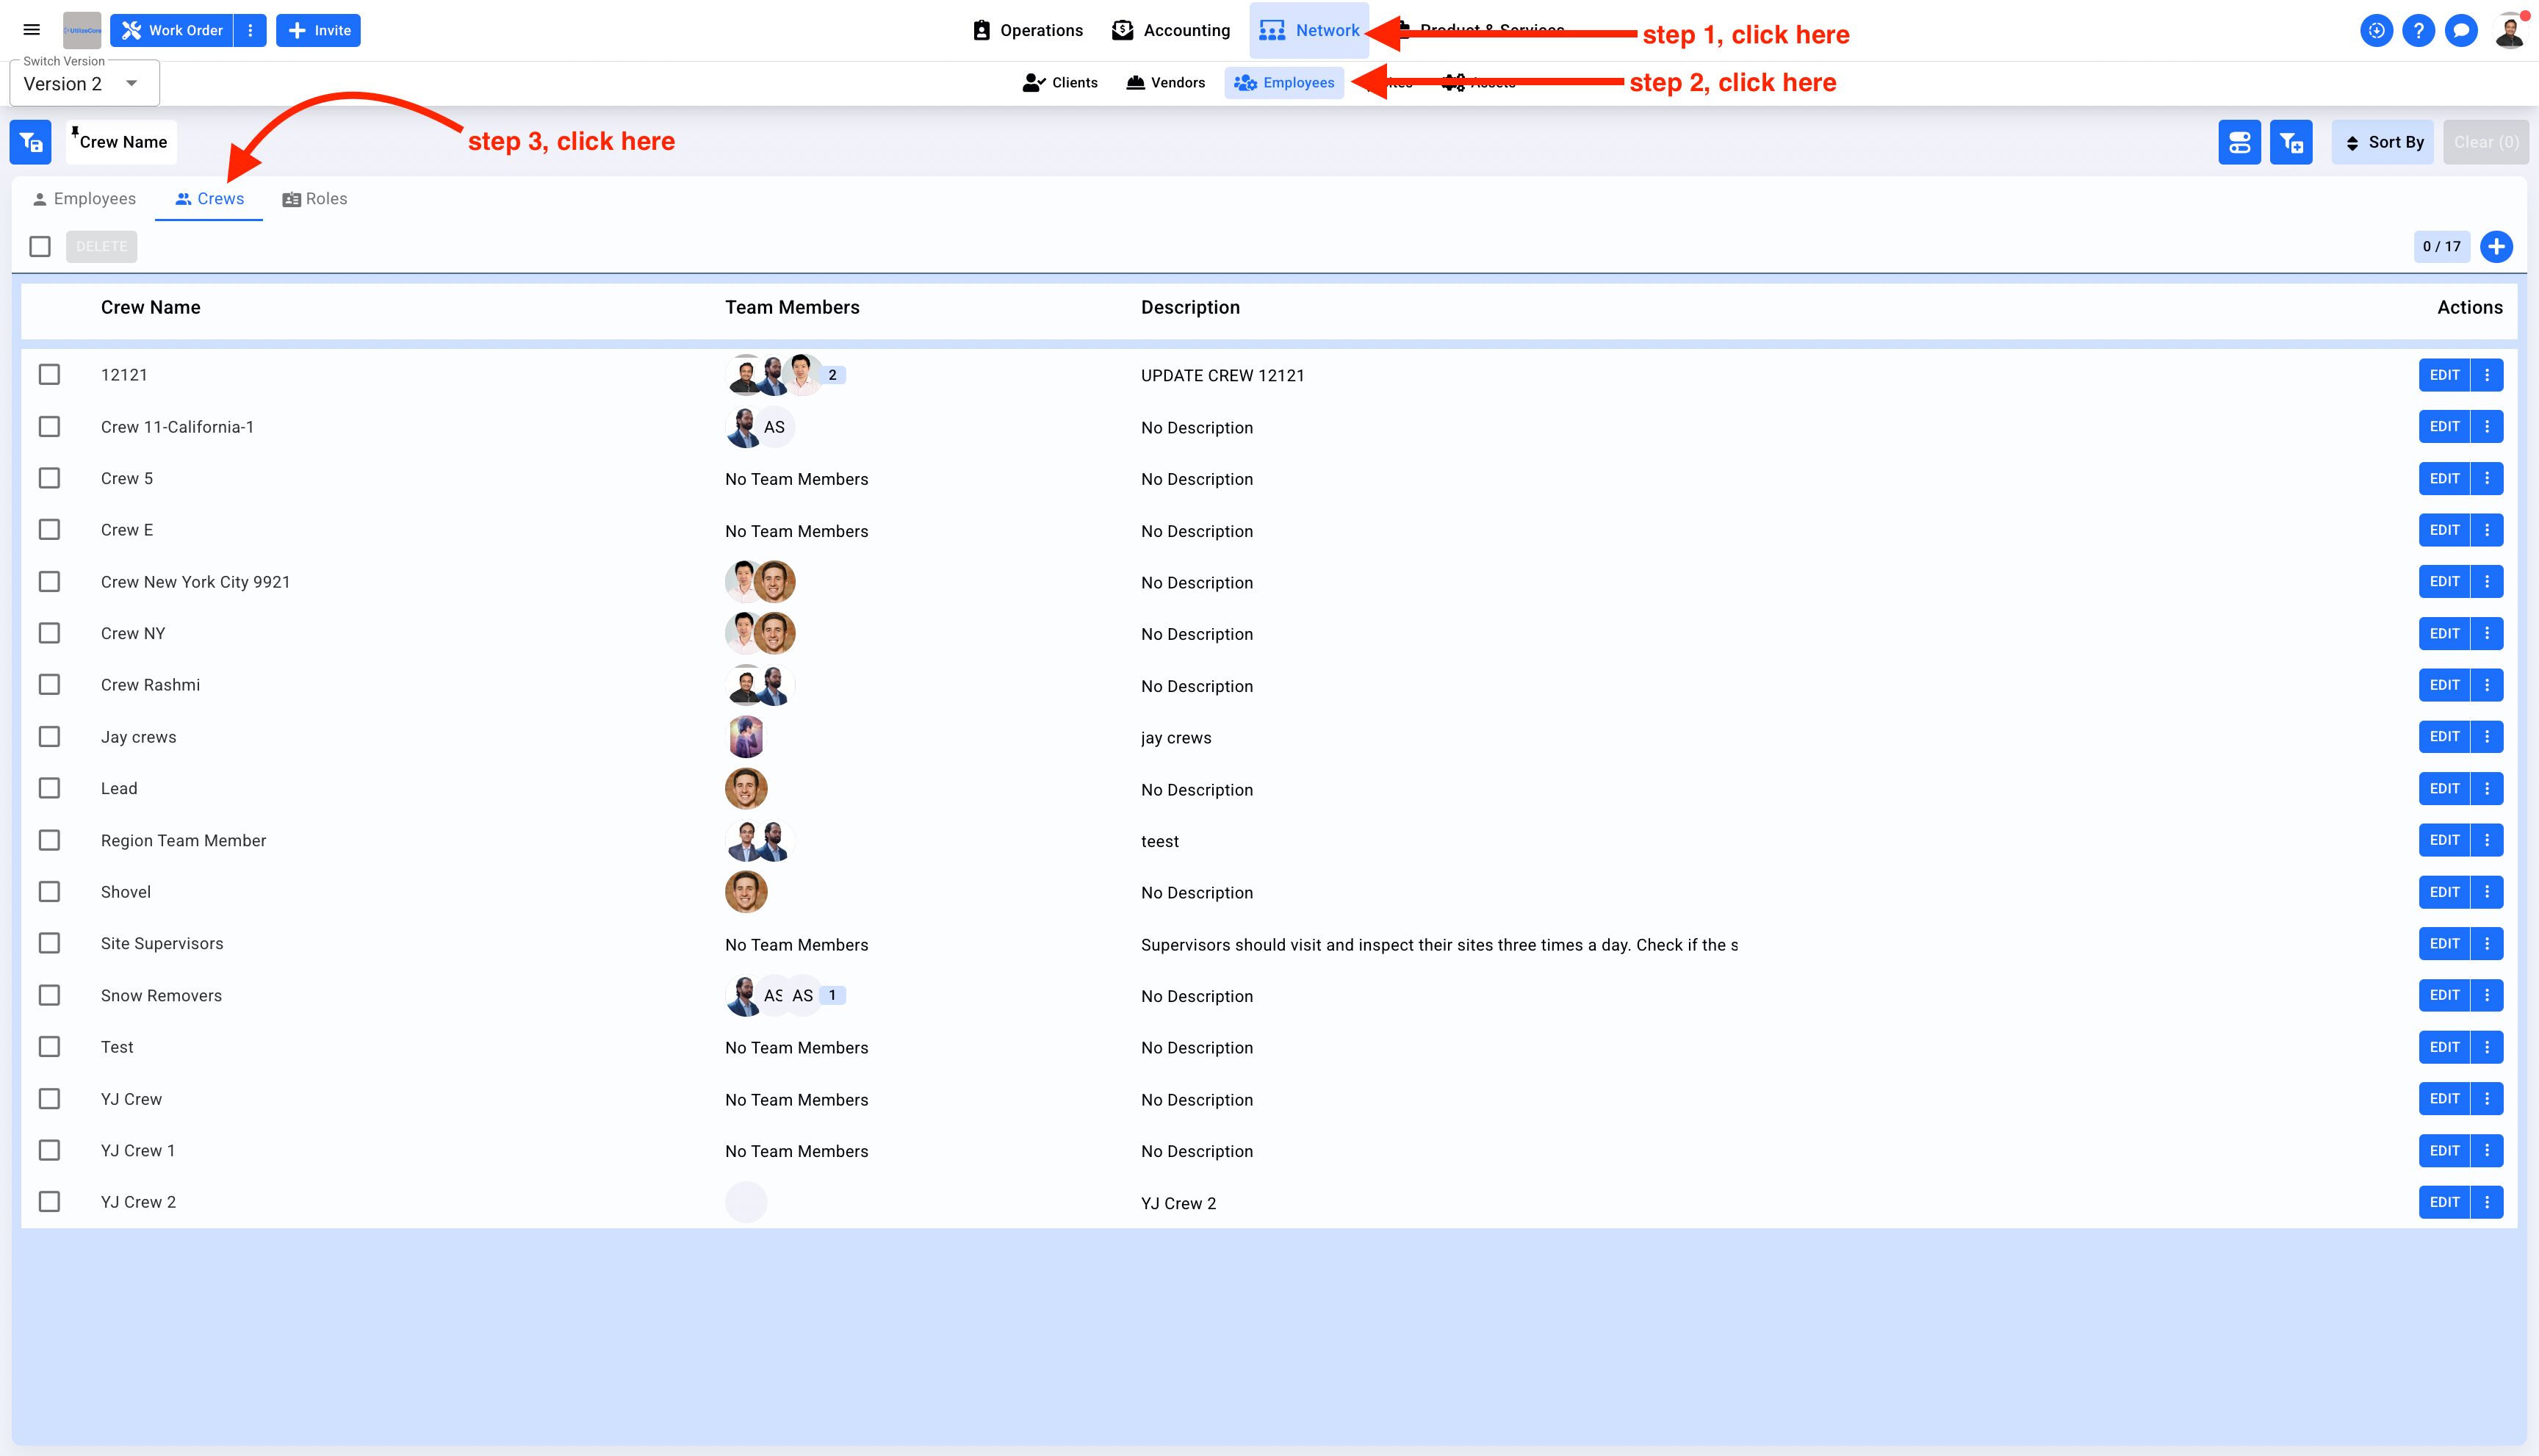Select the Snow Removers checkbox

coord(49,995)
